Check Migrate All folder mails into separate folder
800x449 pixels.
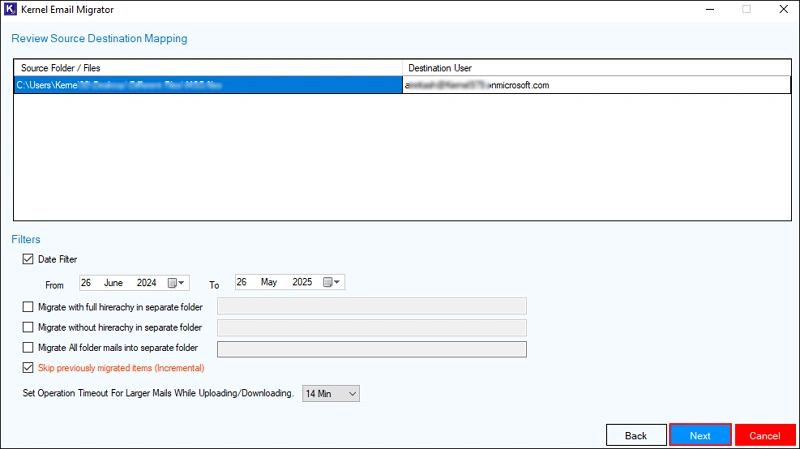pos(28,347)
